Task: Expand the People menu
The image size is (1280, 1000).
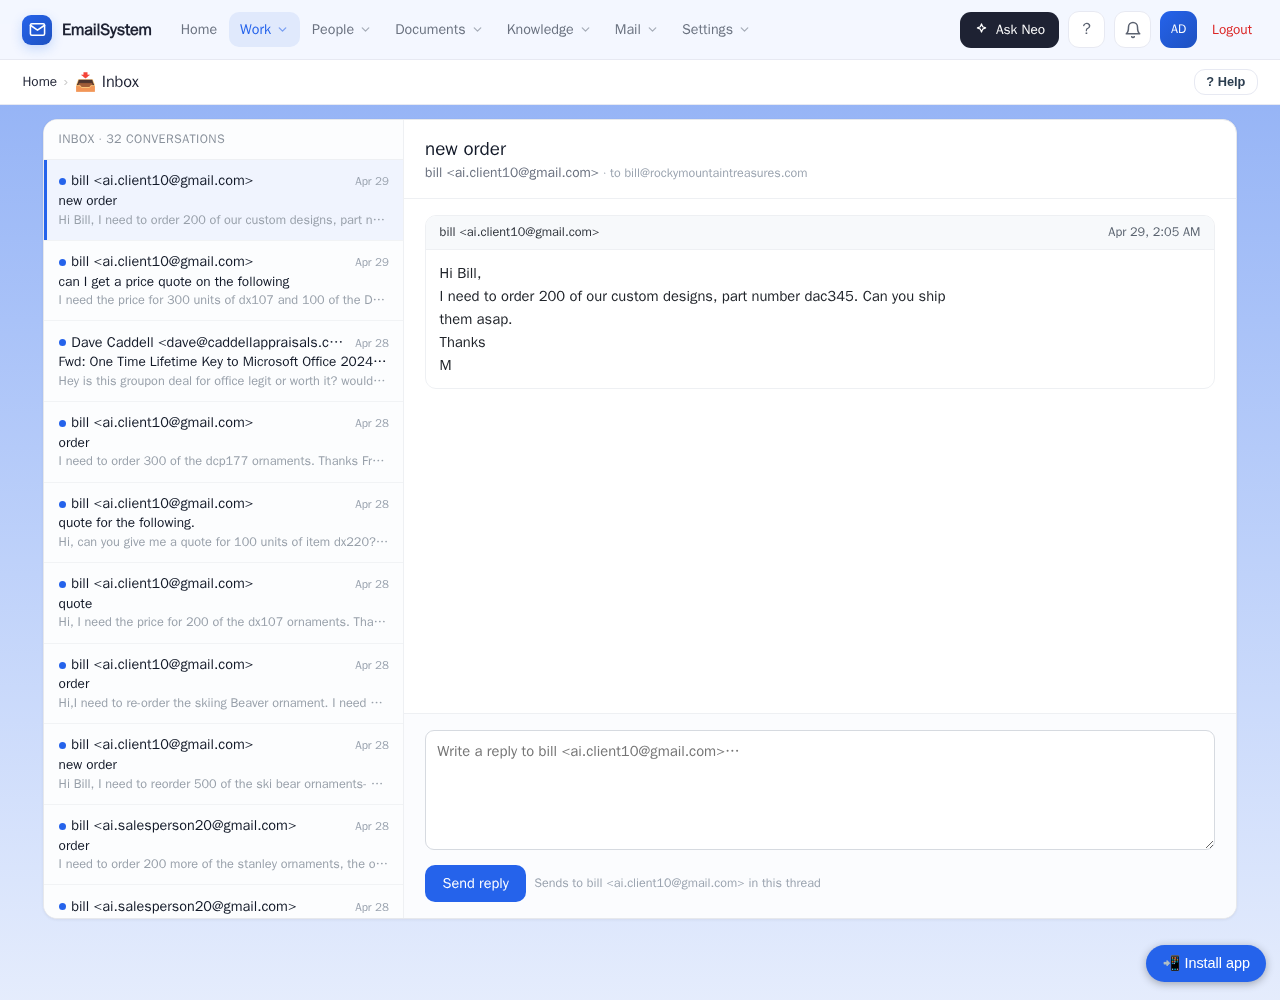Action: point(341,30)
